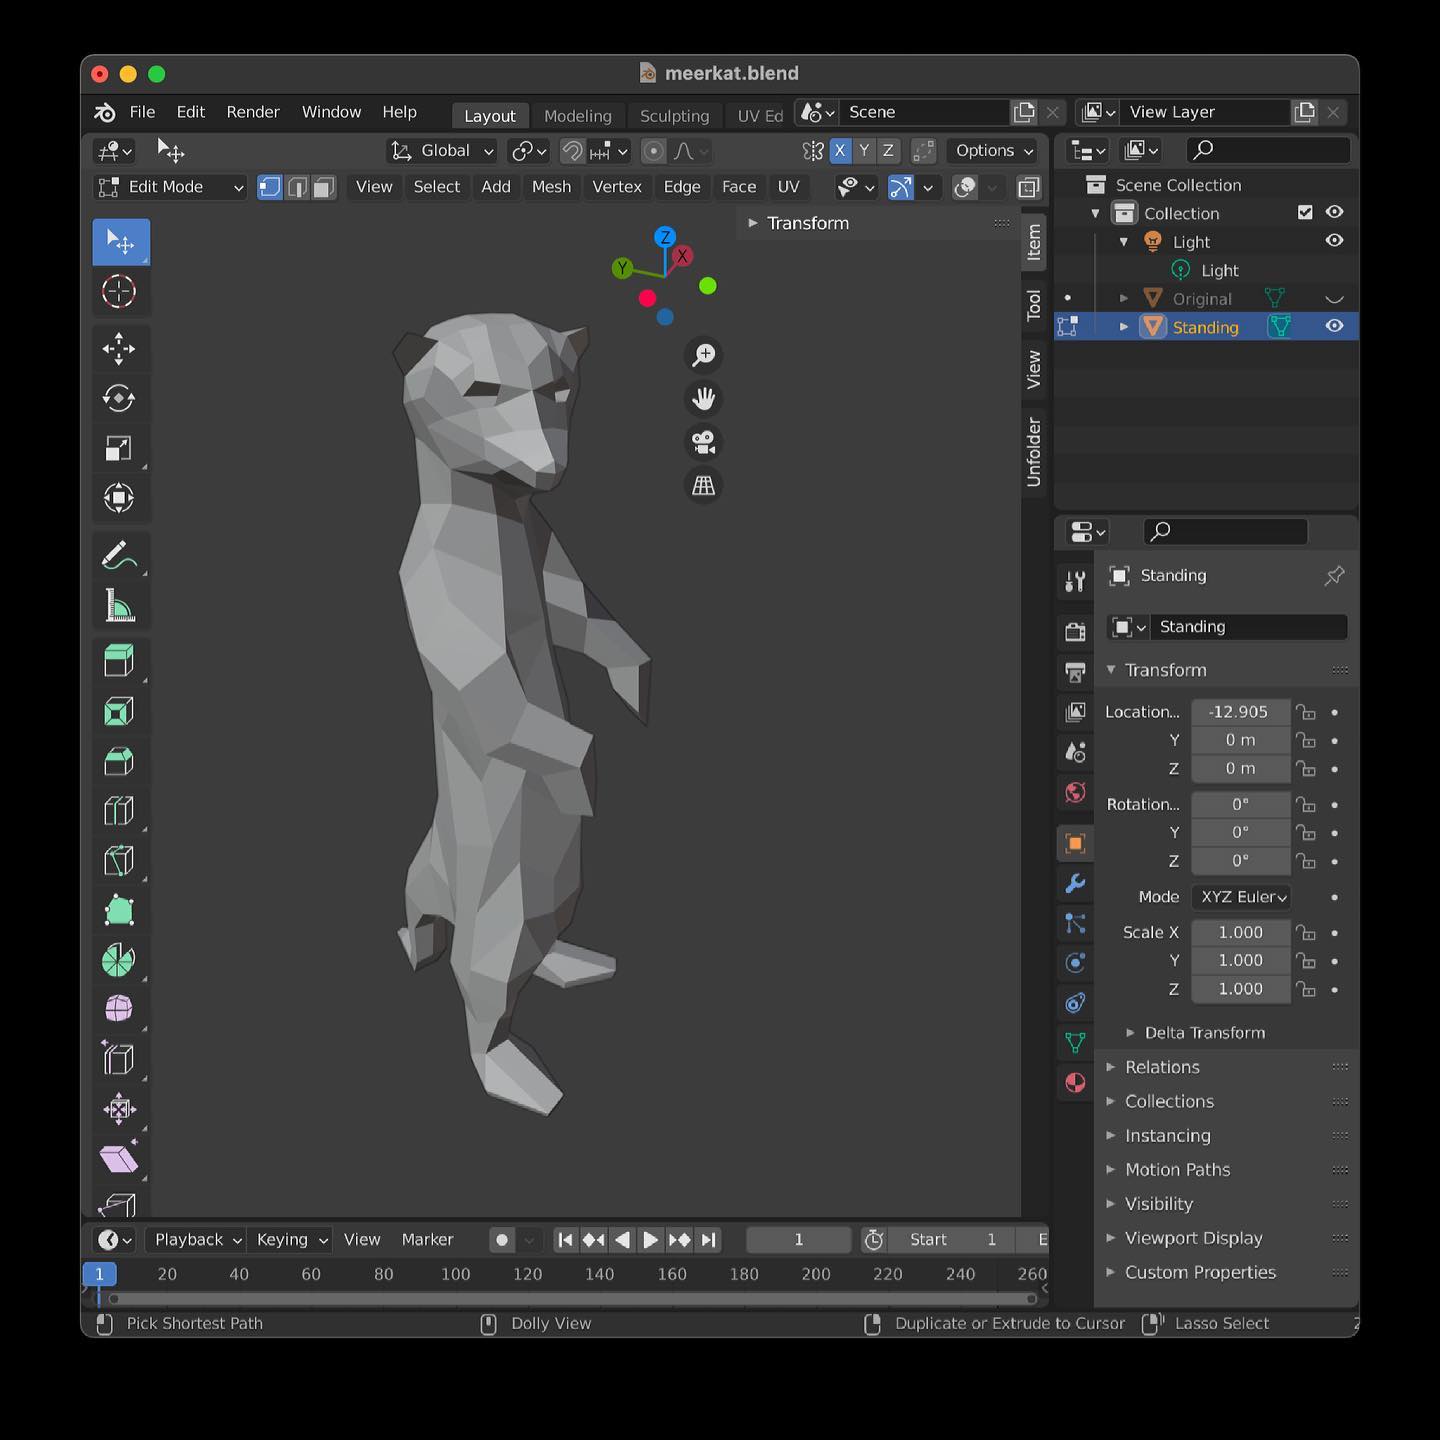Choose the Knife tool
This screenshot has height=1440, width=1440.
[x=119, y=860]
